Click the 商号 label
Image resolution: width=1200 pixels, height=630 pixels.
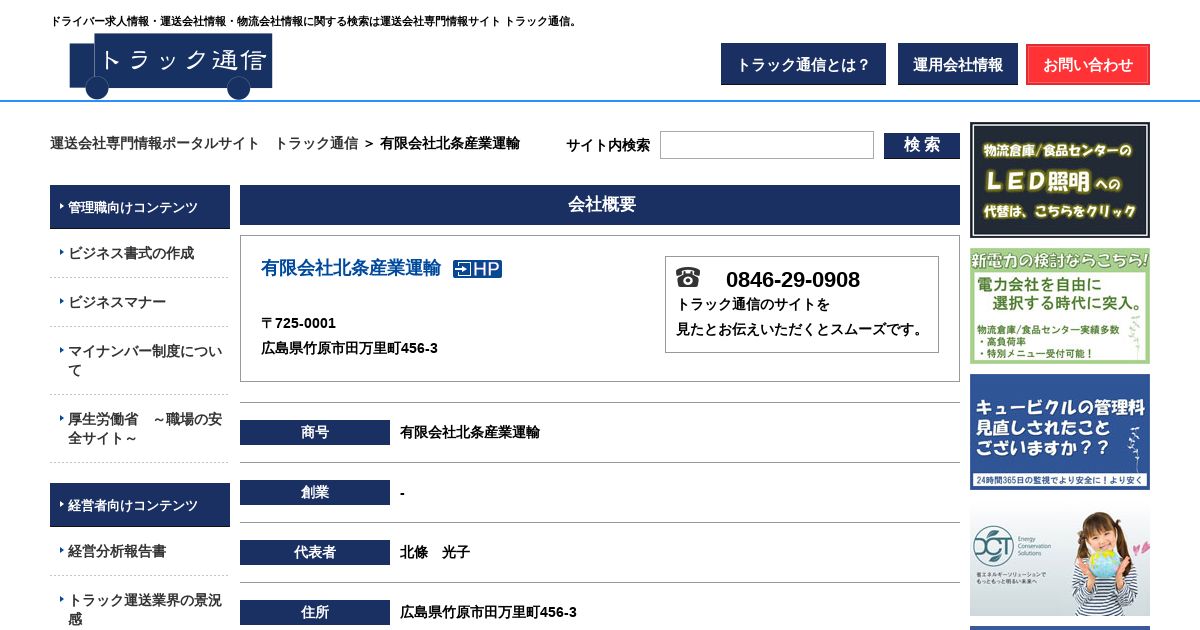click(315, 432)
